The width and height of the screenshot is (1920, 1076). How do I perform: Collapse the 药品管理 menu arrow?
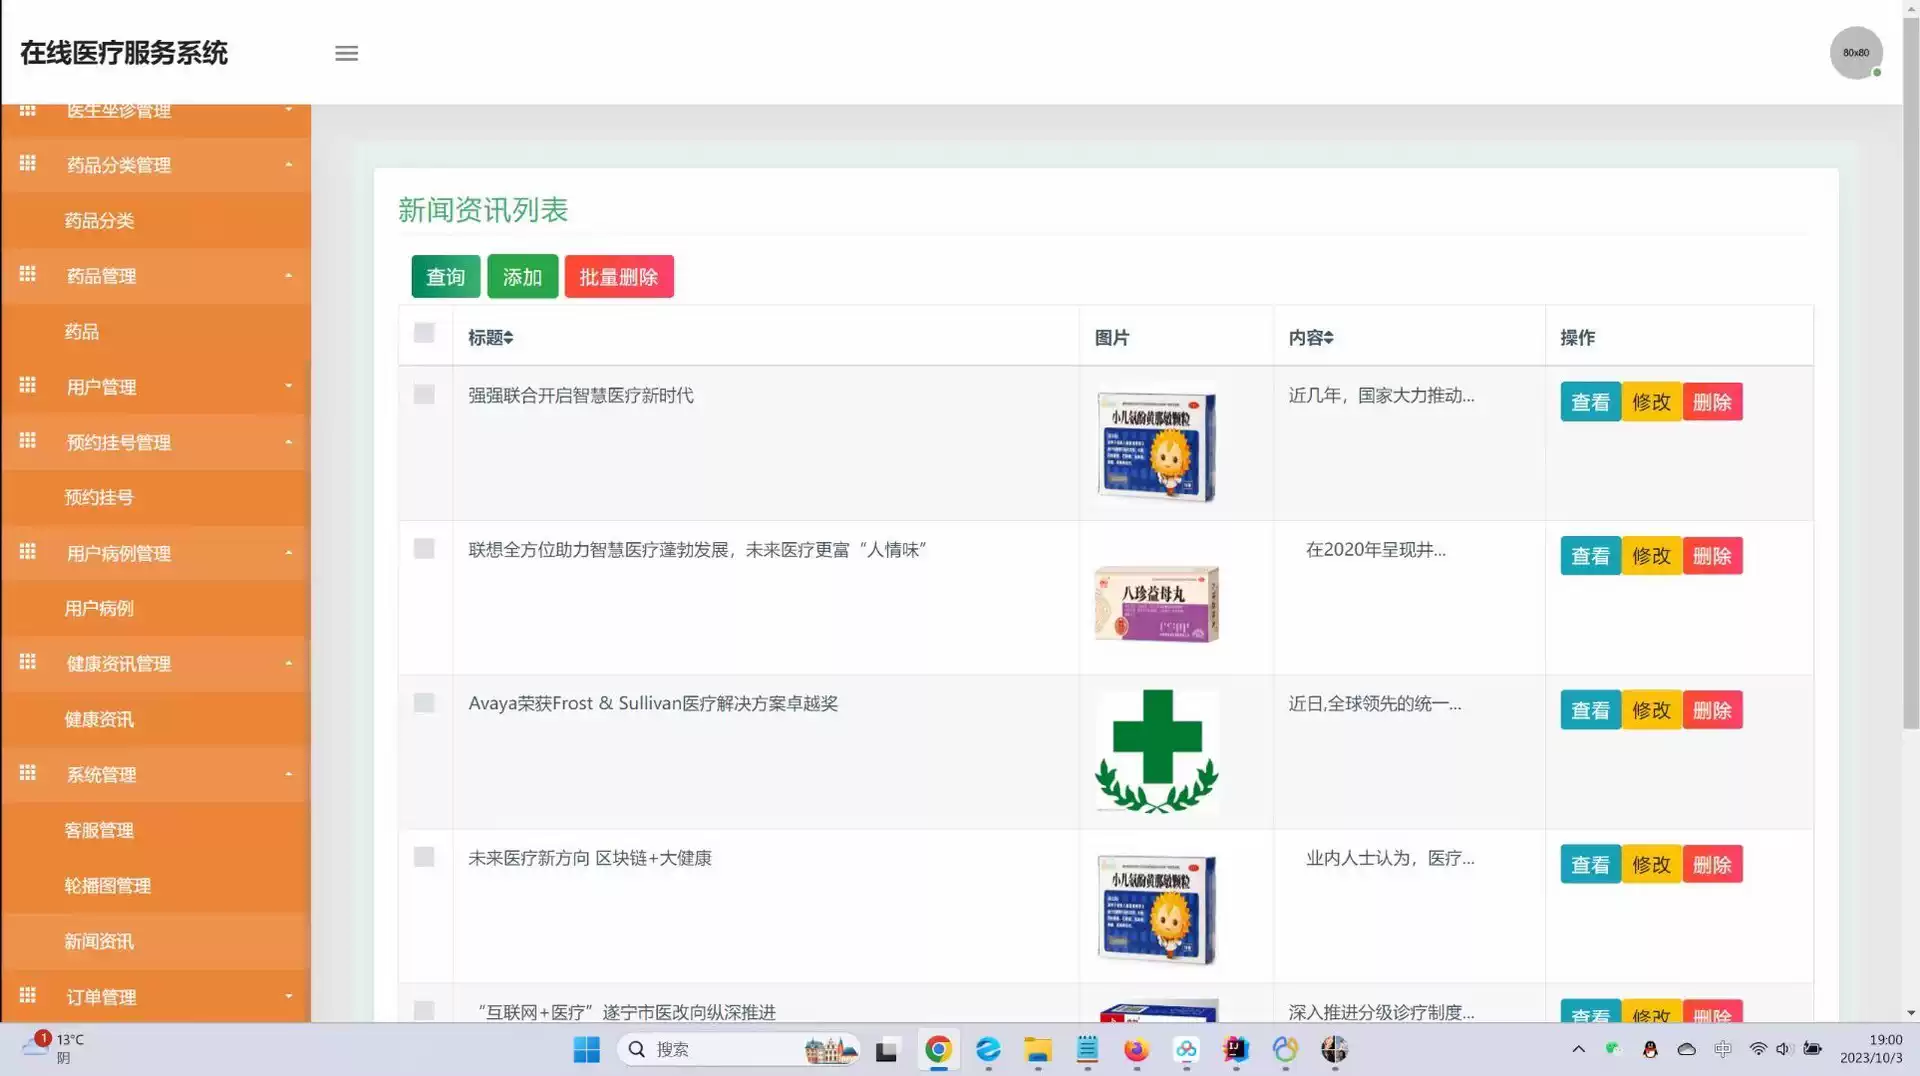(x=289, y=275)
